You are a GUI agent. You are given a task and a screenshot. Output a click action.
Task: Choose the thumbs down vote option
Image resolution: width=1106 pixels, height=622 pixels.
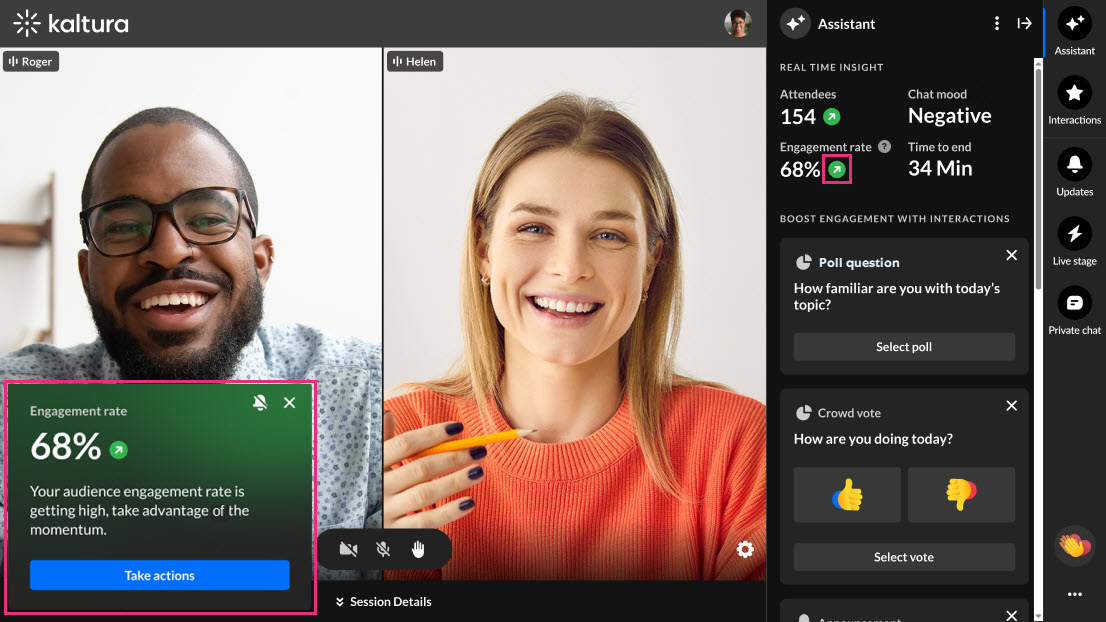pyautogui.click(x=961, y=494)
